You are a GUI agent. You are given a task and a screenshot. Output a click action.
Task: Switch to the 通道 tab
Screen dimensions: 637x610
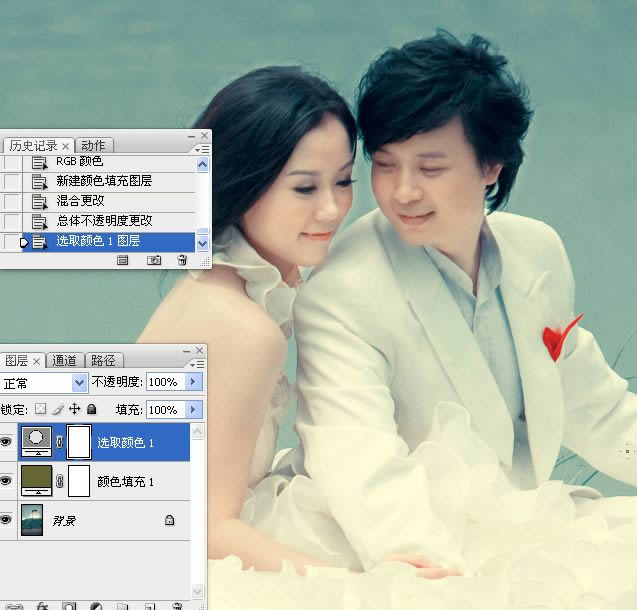[65, 361]
